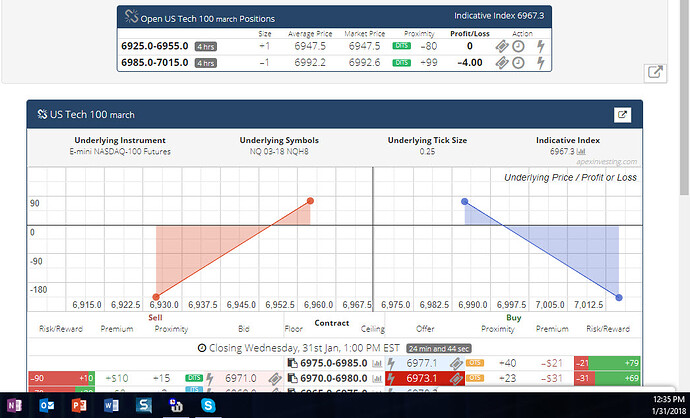690x418 pixels.
Task: Click lightning icon next to offer 6973.1
Action: tap(391, 378)
